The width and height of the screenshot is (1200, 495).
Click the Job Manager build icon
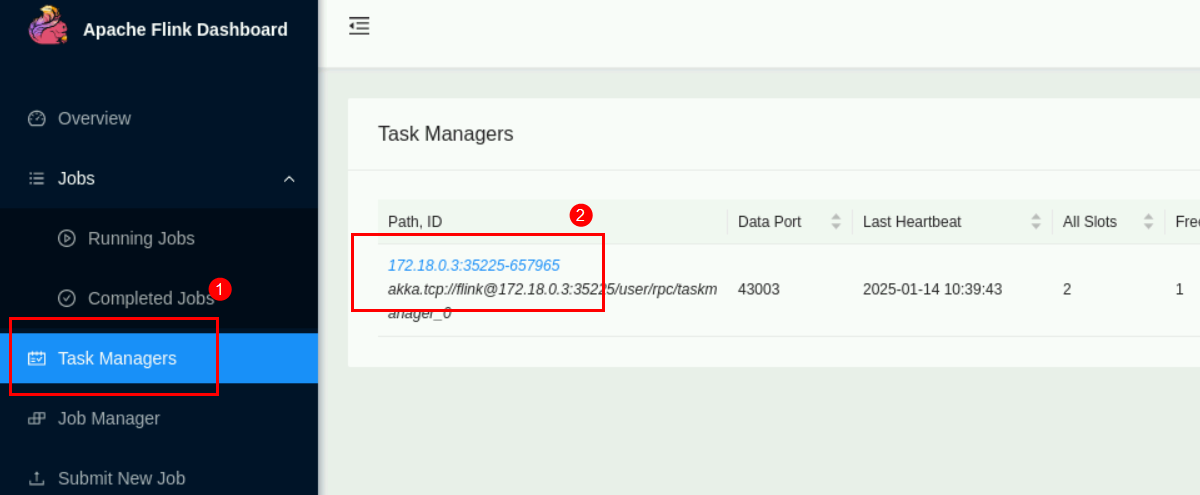click(x=37, y=418)
